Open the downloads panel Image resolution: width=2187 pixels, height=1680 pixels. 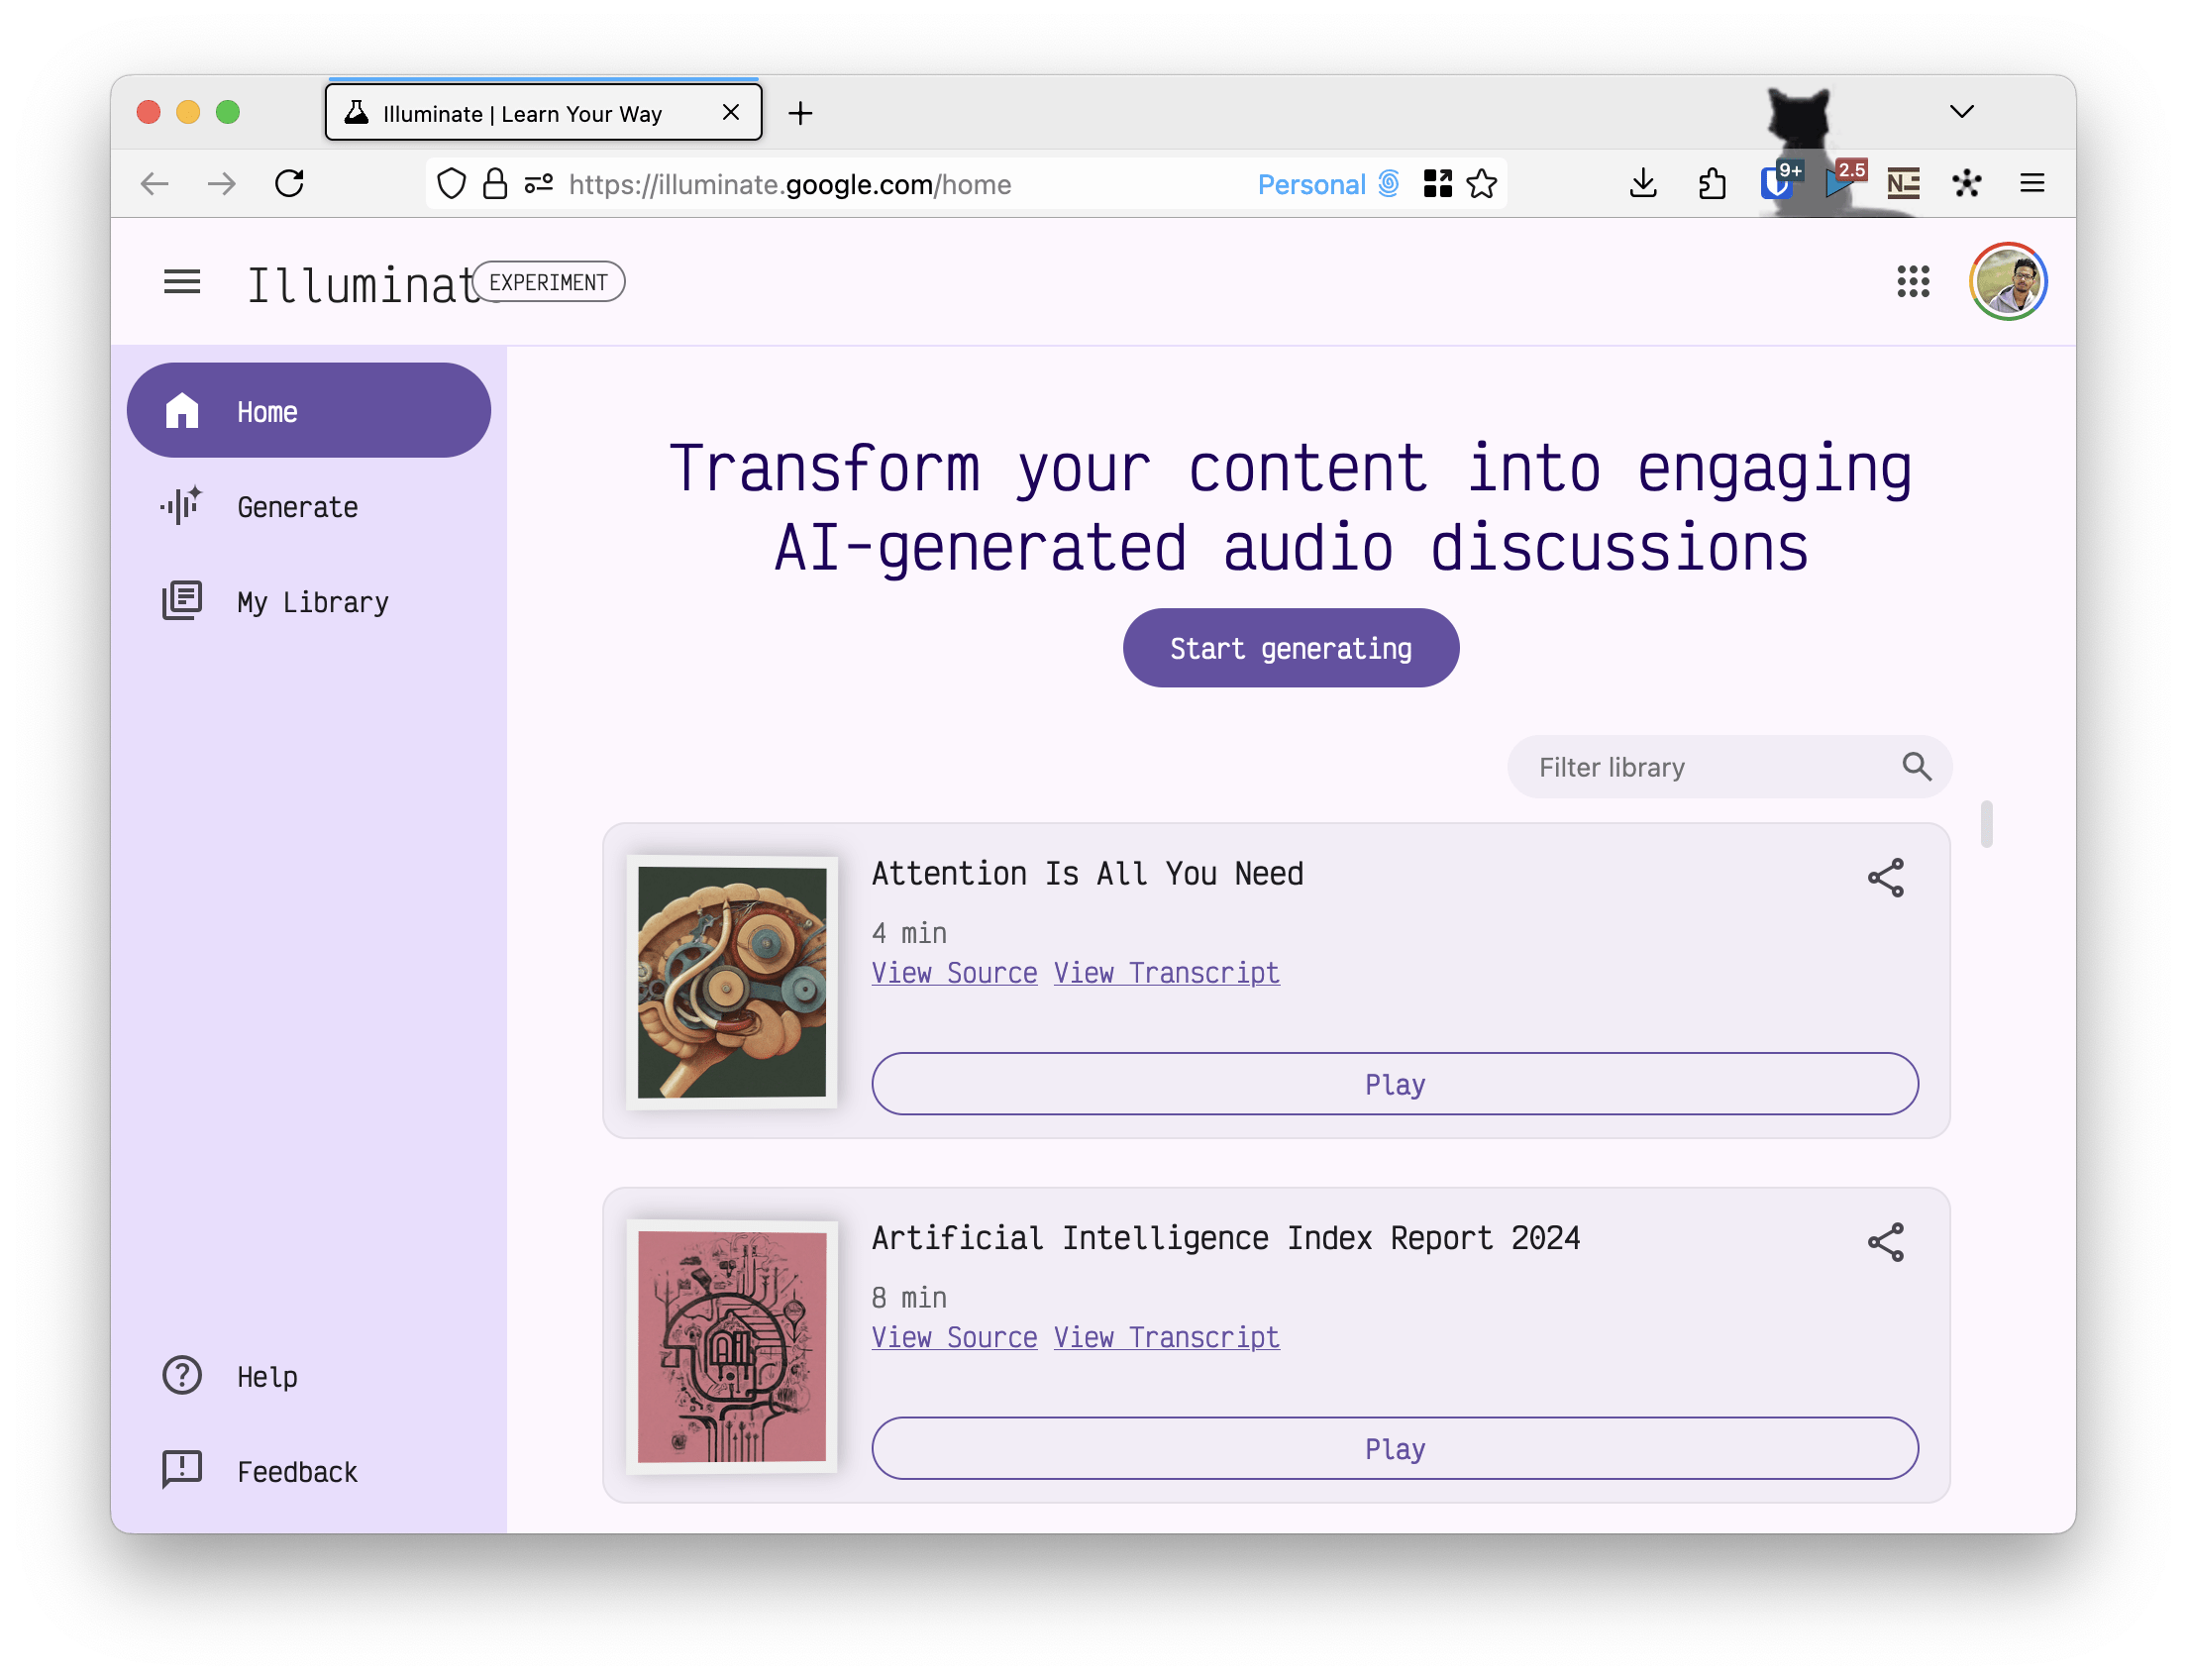coord(1643,184)
